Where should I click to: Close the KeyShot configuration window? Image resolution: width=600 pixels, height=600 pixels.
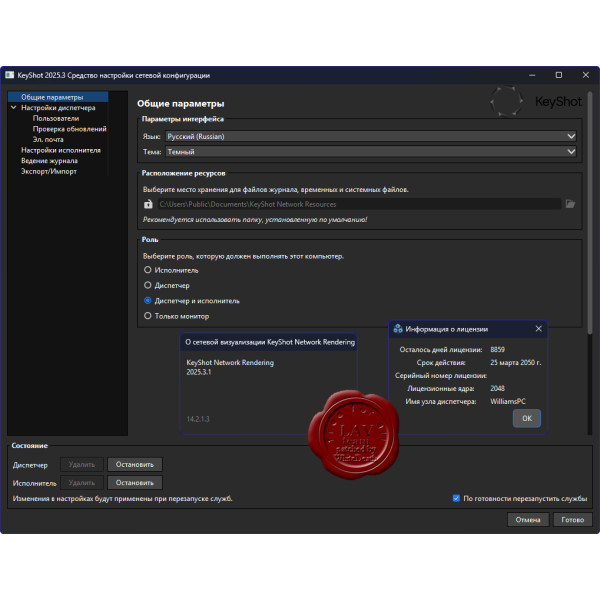(x=585, y=75)
